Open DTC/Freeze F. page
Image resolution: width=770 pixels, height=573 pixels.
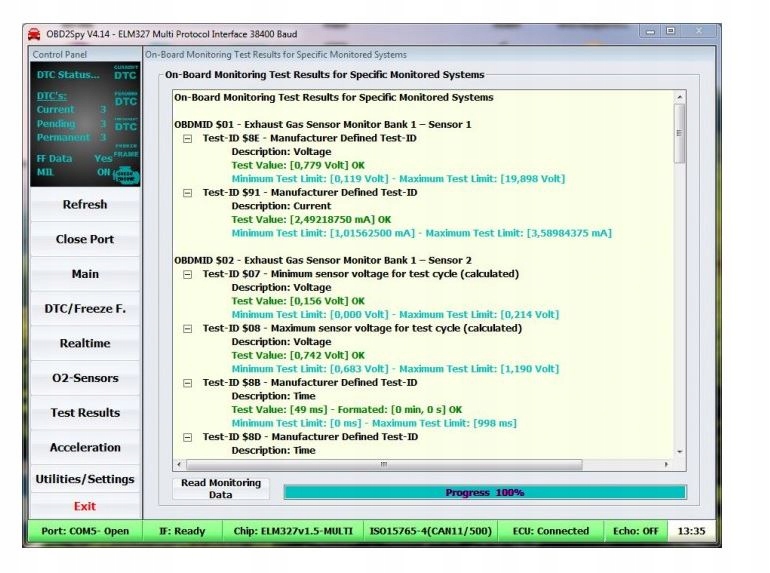tap(85, 309)
